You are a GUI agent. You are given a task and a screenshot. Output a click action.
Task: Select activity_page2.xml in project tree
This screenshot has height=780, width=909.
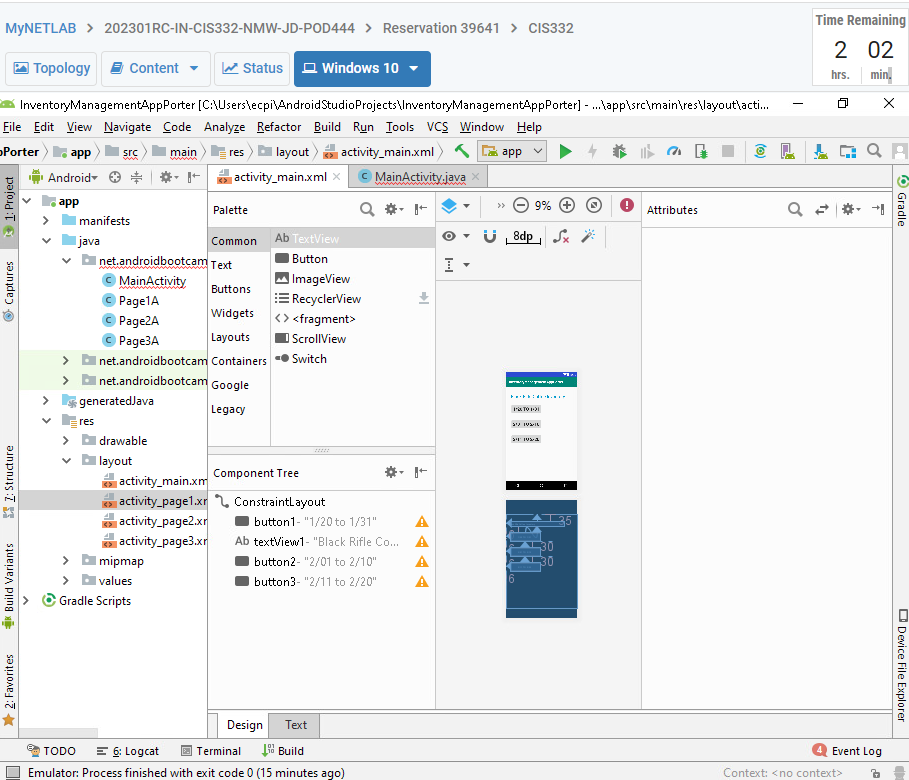click(155, 521)
